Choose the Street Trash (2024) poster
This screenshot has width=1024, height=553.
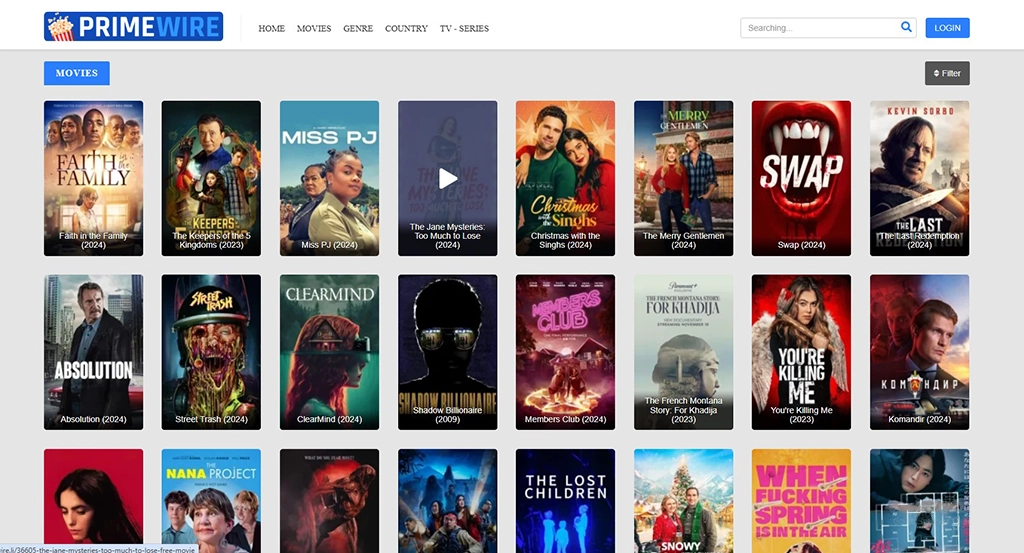(211, 345)
